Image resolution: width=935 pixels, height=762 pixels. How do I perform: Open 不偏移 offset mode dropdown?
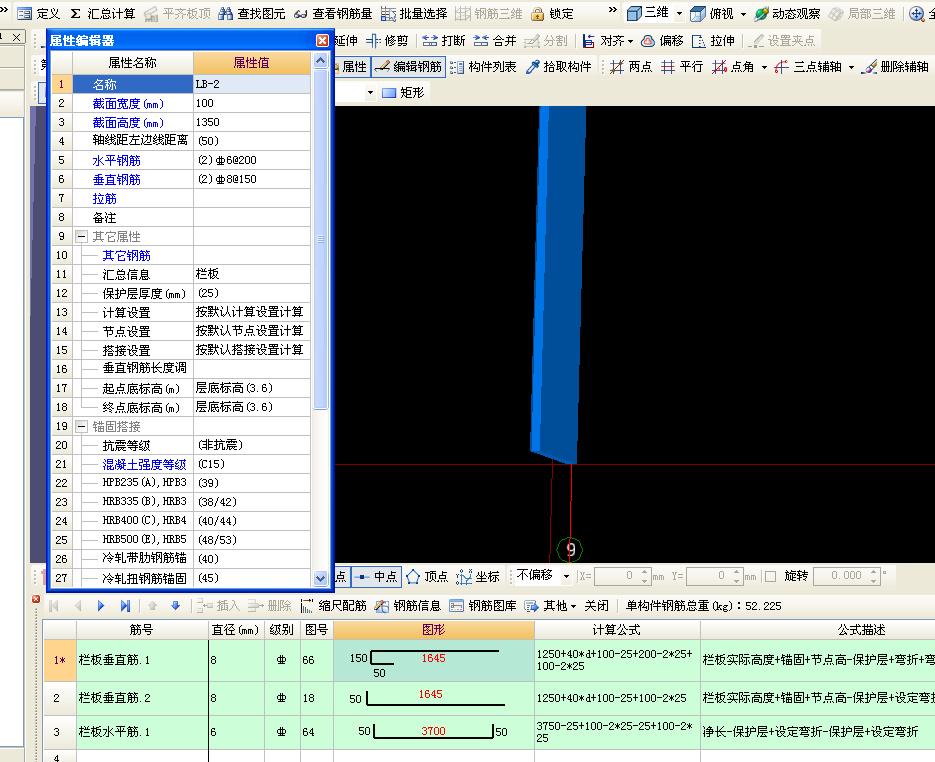pyautogui.click(x=566, y=577)
